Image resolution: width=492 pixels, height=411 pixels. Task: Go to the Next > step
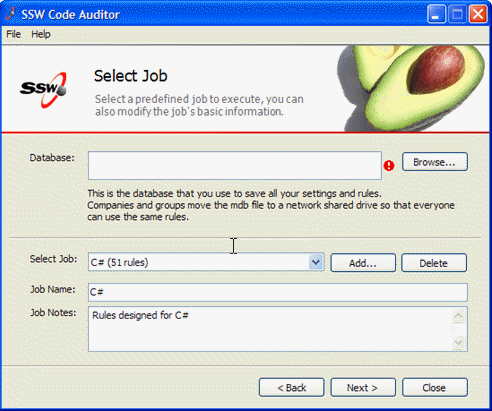click(363, 387)
